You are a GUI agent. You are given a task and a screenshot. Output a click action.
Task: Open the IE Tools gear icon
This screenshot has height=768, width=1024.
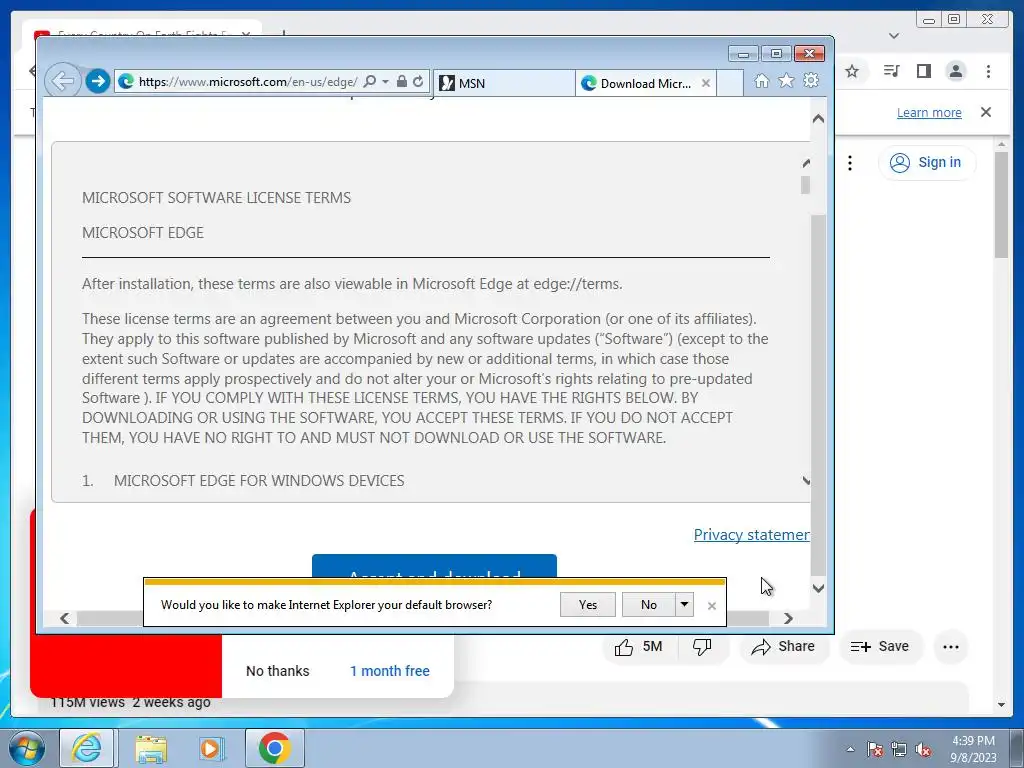[811, 81]
